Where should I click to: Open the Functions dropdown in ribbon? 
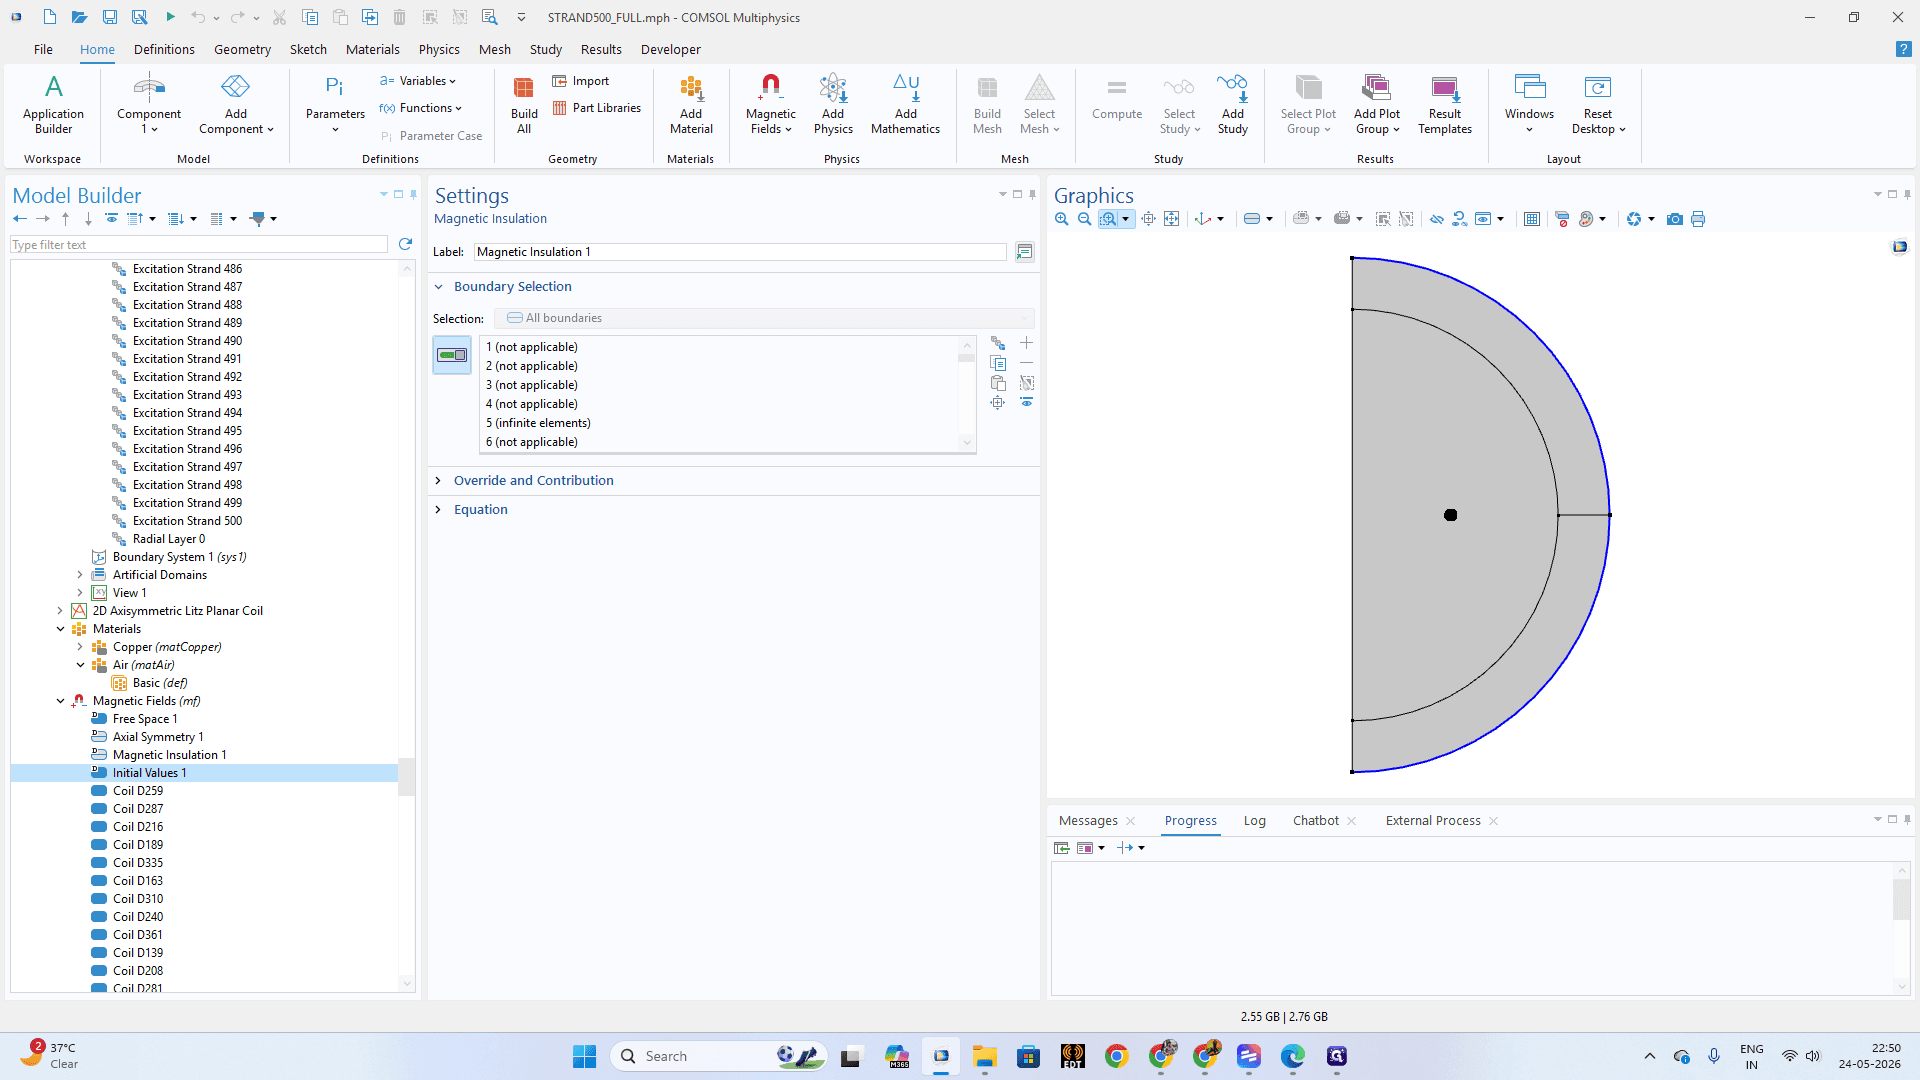(x=421, y=108)
